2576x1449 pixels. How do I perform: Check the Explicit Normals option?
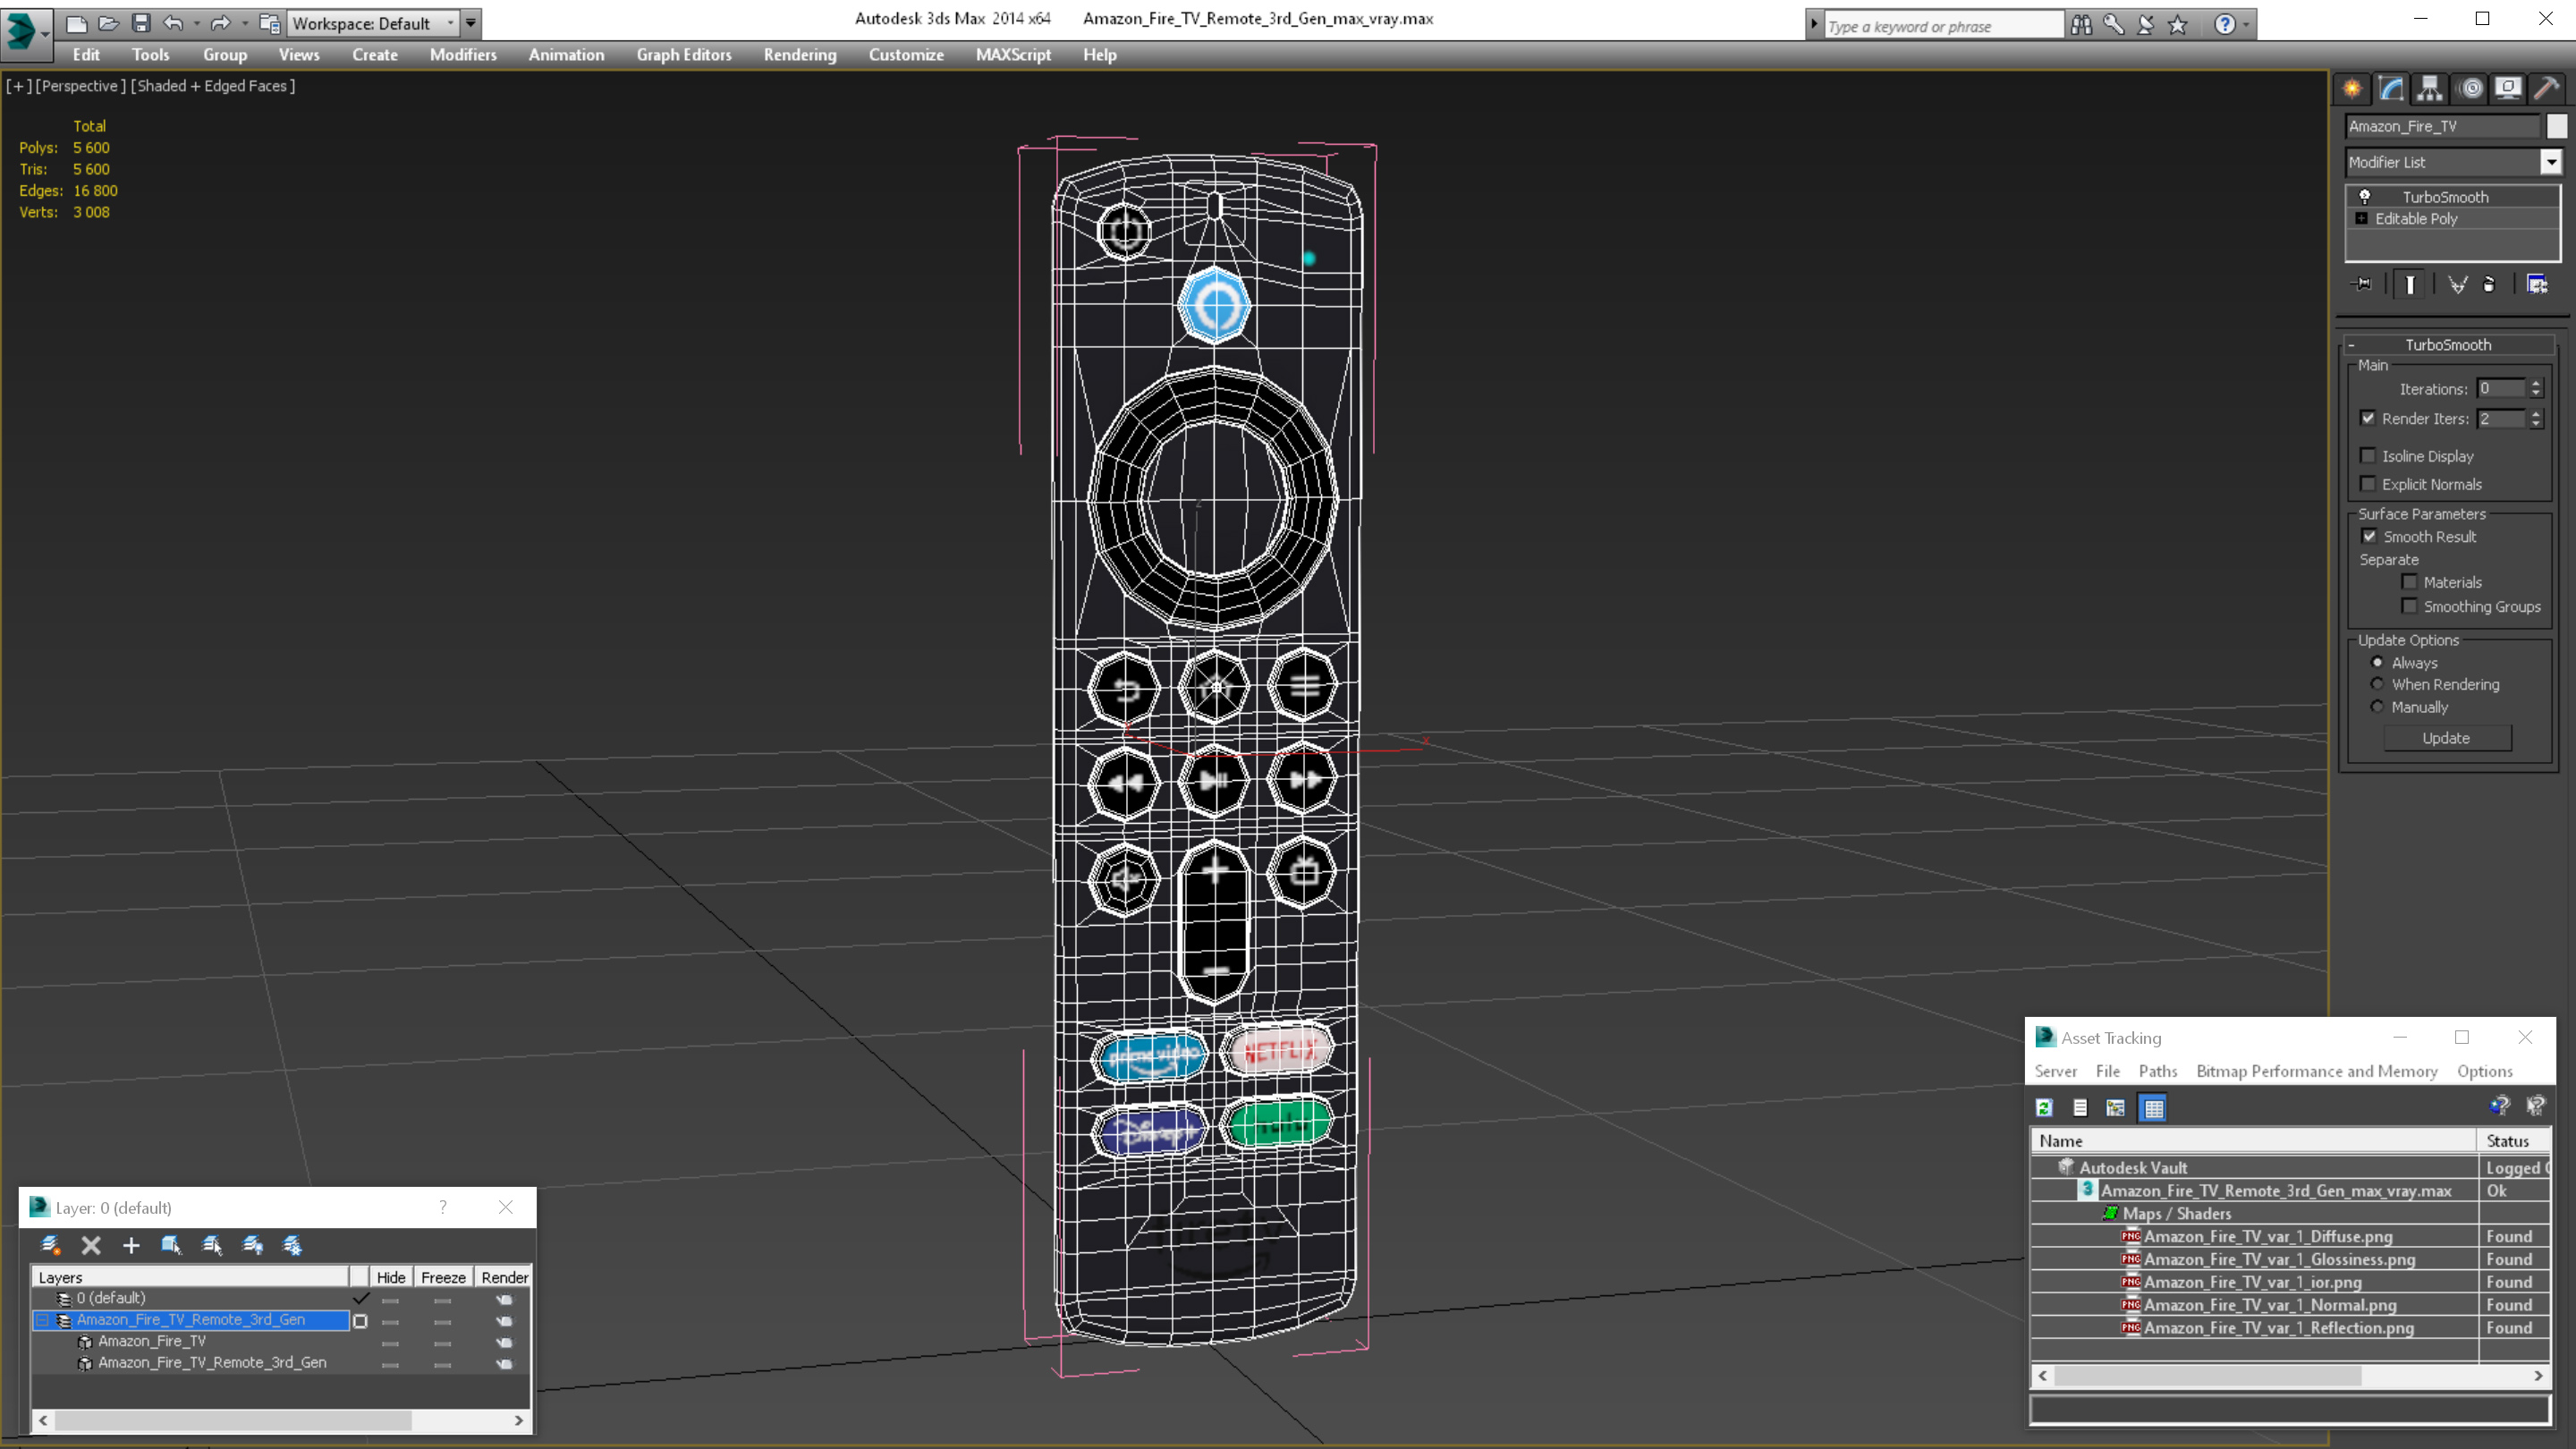click(2368, 484)
